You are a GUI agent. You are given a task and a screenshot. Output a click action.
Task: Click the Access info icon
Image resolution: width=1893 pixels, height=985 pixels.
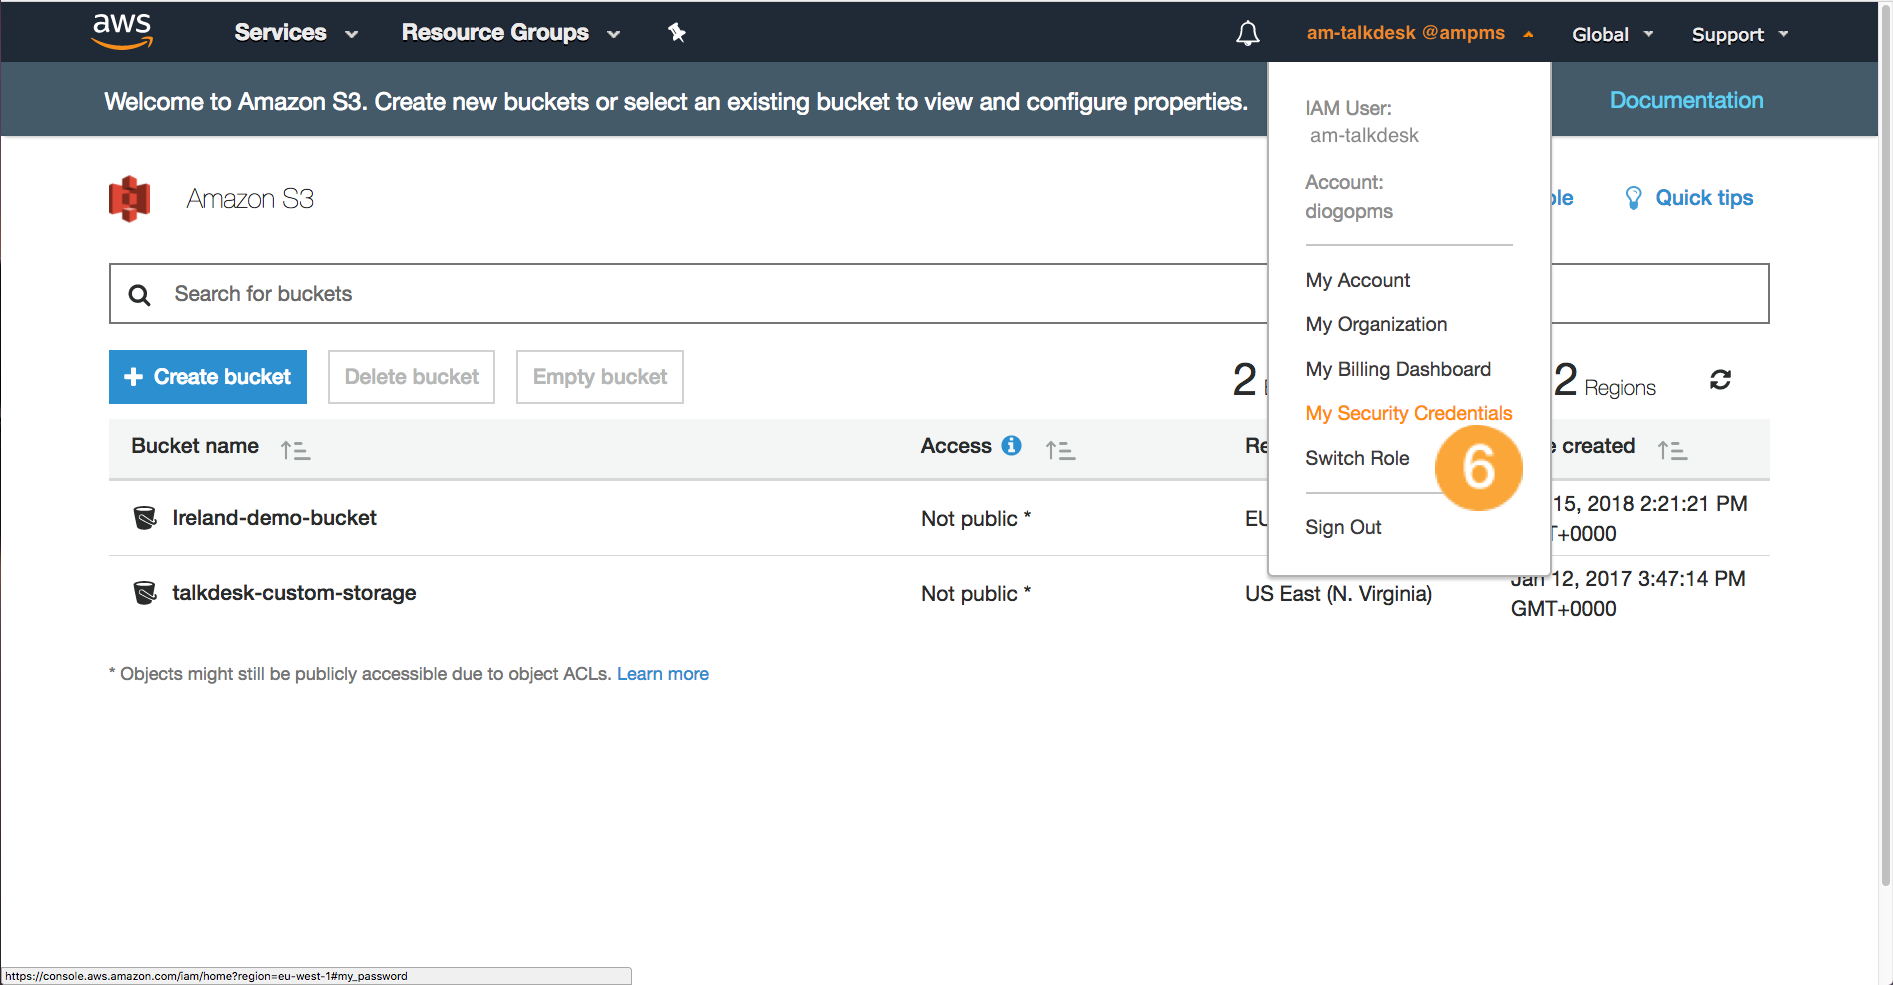(x=1011, y=446)
